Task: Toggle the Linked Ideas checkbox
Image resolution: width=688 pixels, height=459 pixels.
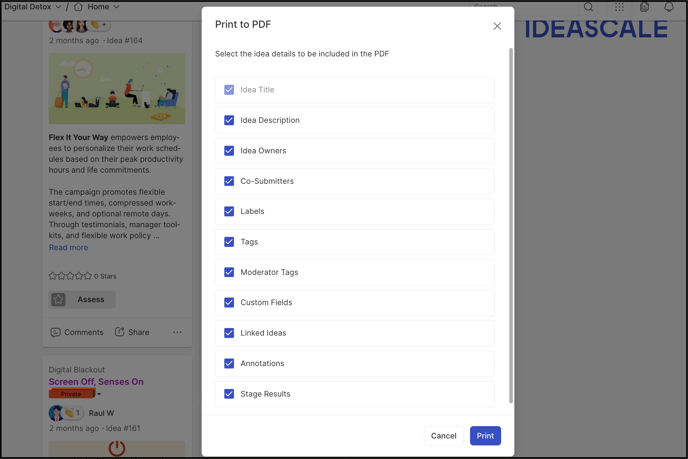Action: tap(229, 333)
